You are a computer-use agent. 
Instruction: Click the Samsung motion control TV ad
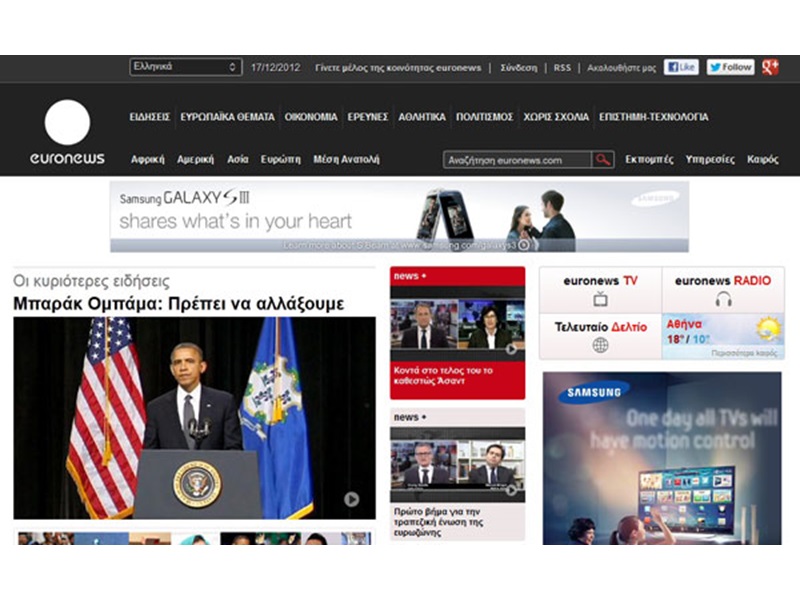pyautogui.click(x=662, y=458)
